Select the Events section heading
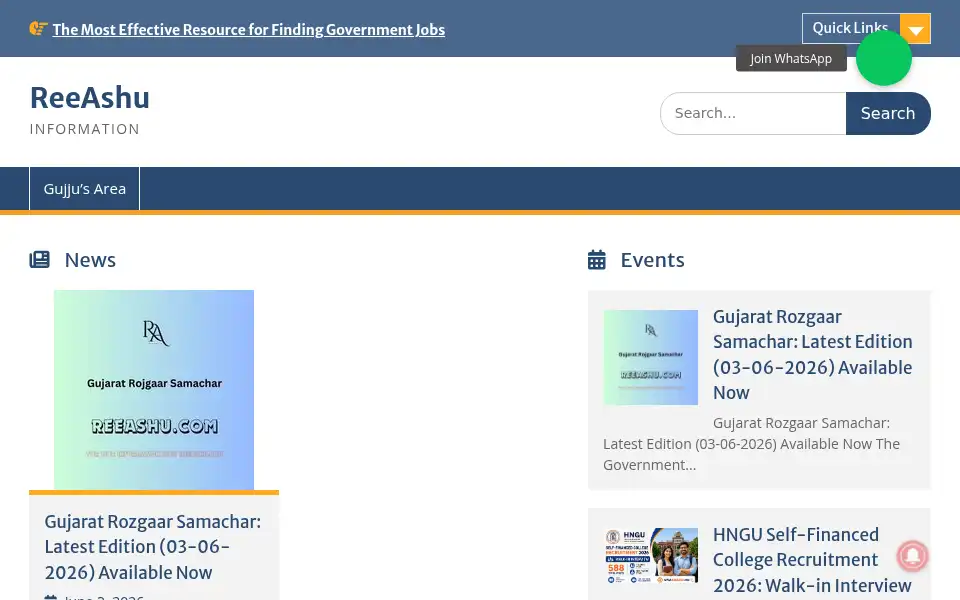960x600 pixels. pyautogui.click(x=653, y=260)
